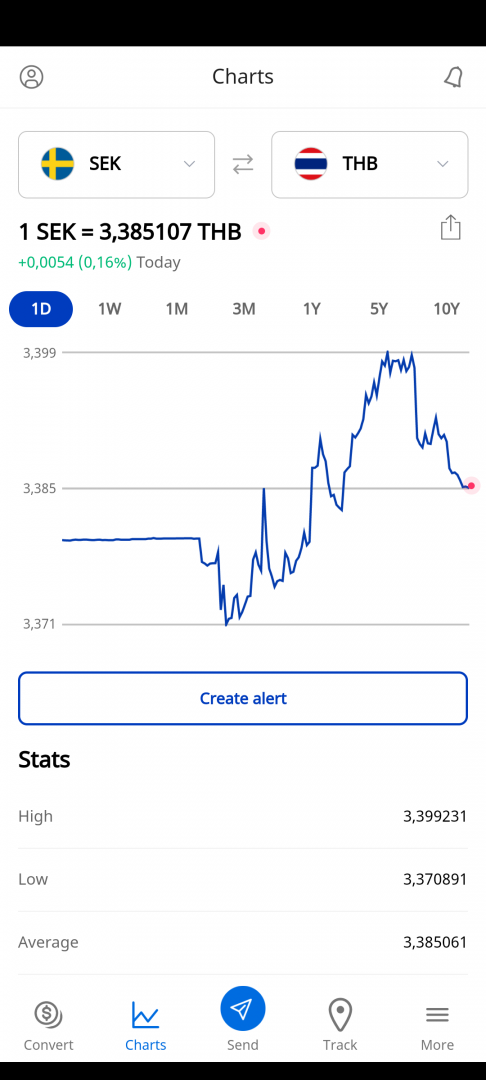This screenshot has height=1080, width=486.
Task: Swap SEK and THB currencies
Action: pyautogui.click(x=243, y=165)
